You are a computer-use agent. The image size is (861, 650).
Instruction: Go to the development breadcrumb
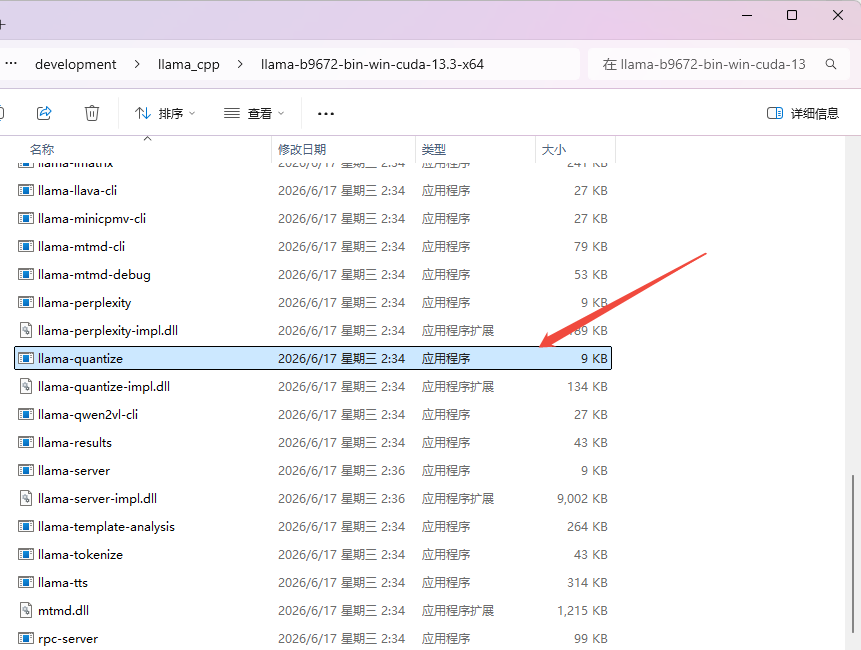[x=76, y=64]
